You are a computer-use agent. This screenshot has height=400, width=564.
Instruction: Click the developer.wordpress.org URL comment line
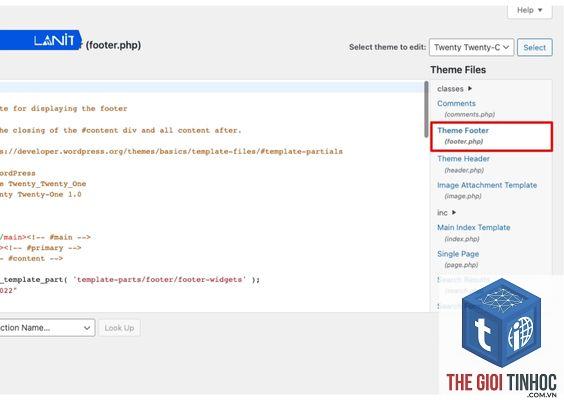tap(171, 151)
